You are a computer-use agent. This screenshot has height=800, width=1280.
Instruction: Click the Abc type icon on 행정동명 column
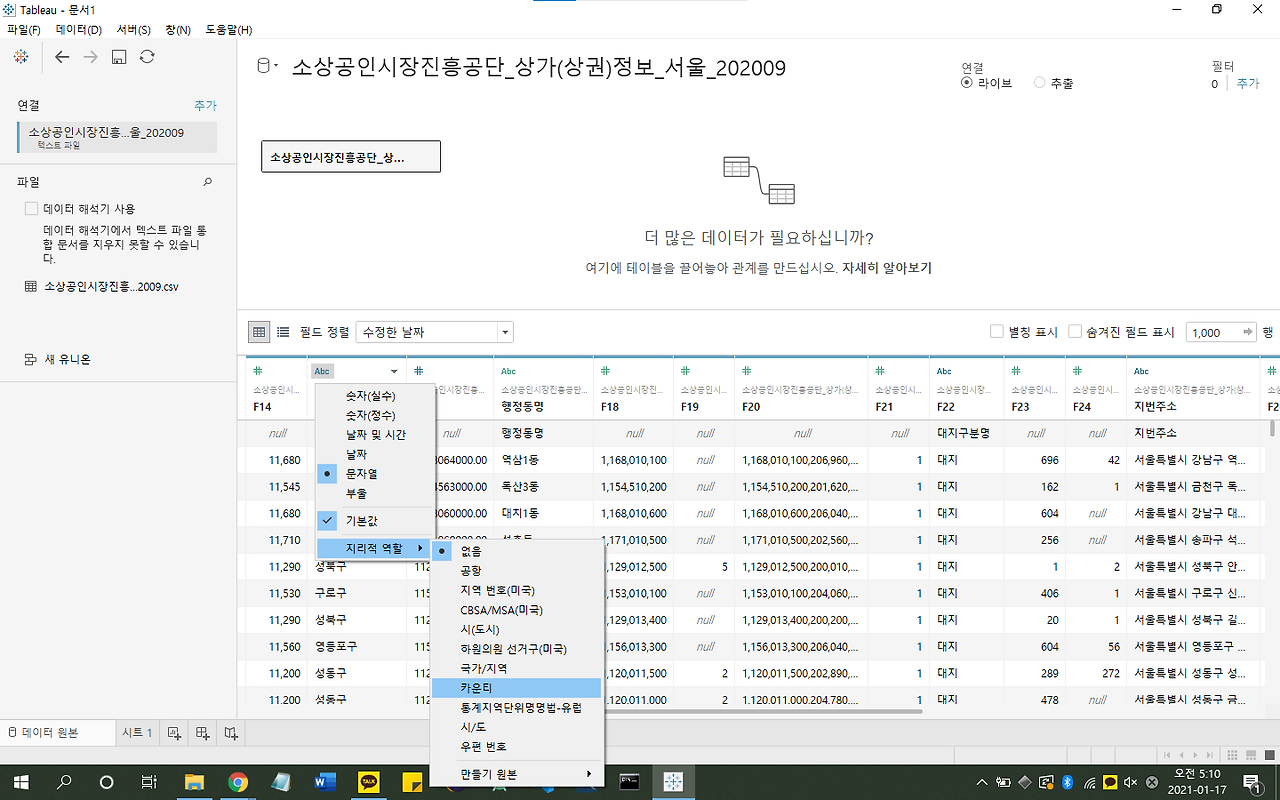508,371
